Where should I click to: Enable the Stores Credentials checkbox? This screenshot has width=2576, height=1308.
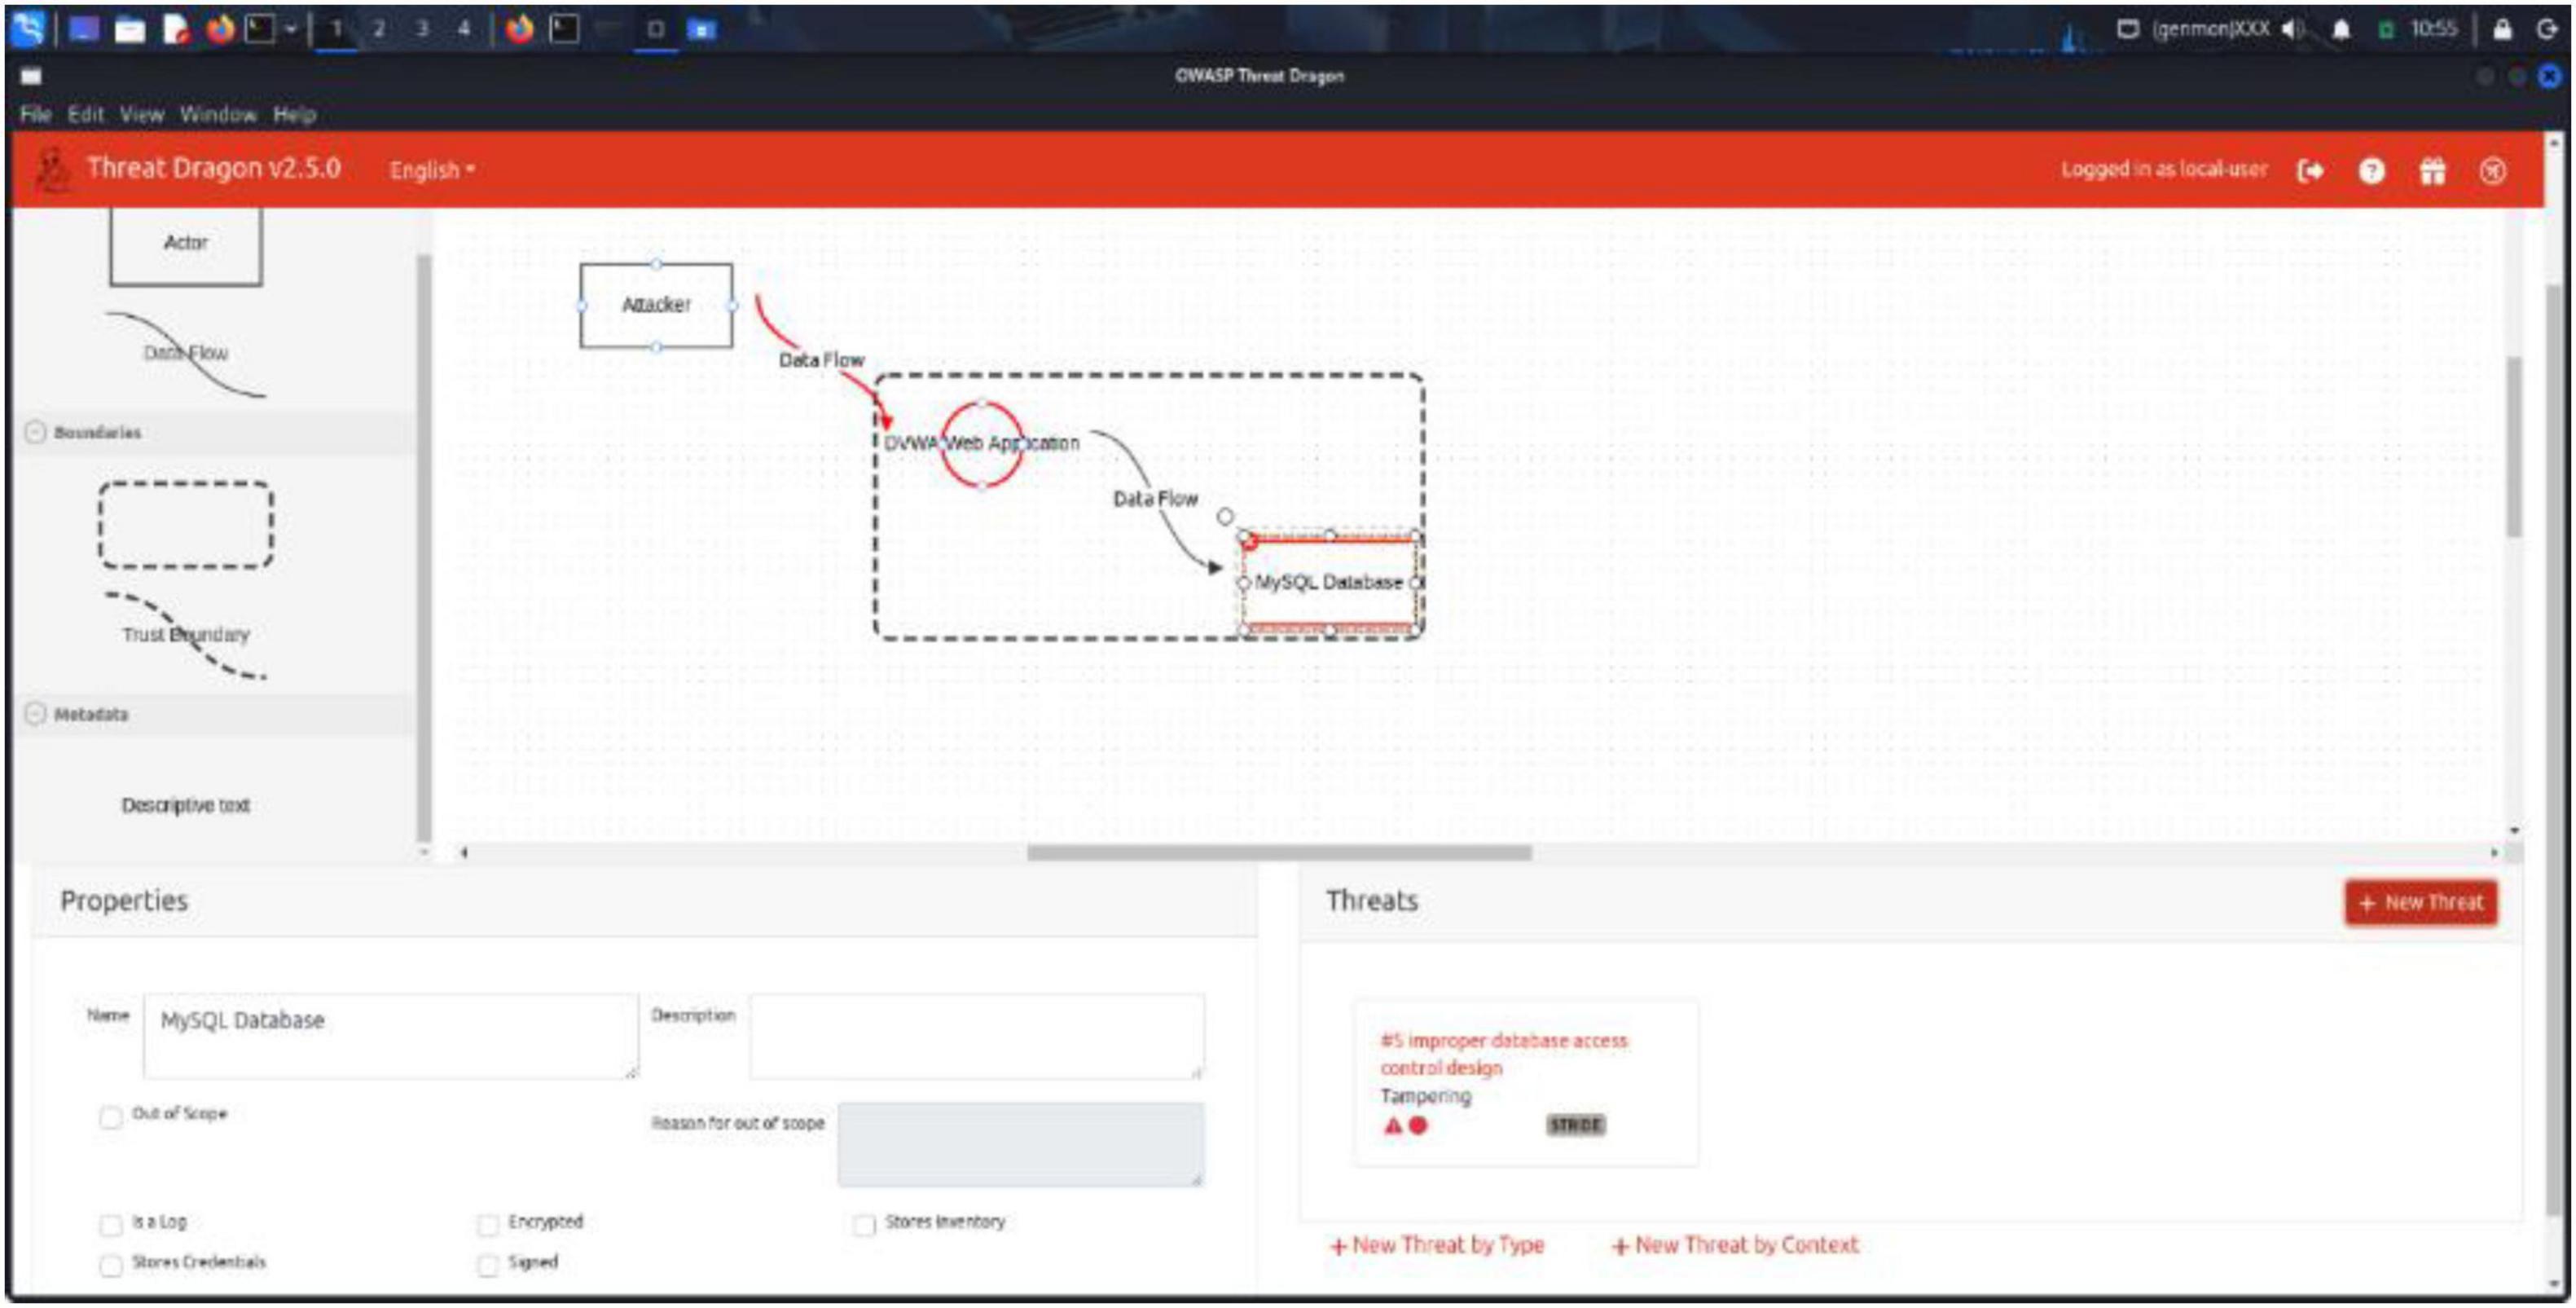pyautogui.click(x=111, y=1265)
